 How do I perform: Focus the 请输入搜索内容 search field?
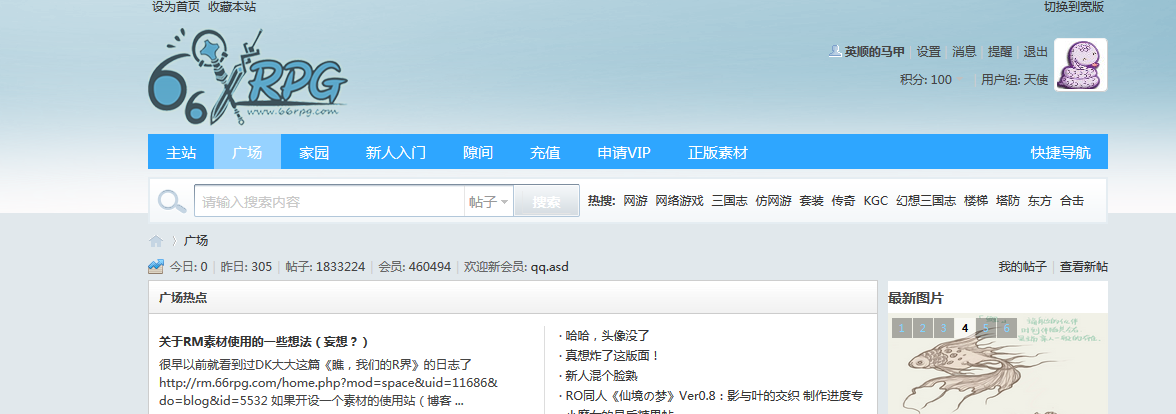click(329, 201)
